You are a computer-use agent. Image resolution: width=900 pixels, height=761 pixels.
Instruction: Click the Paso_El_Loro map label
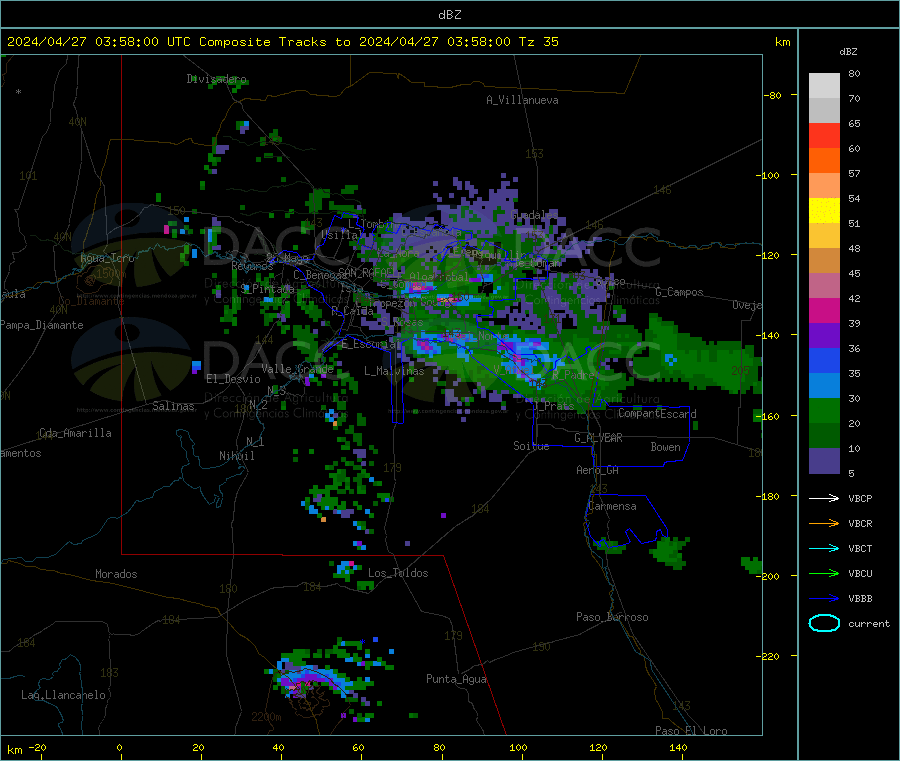click(691, 731)
